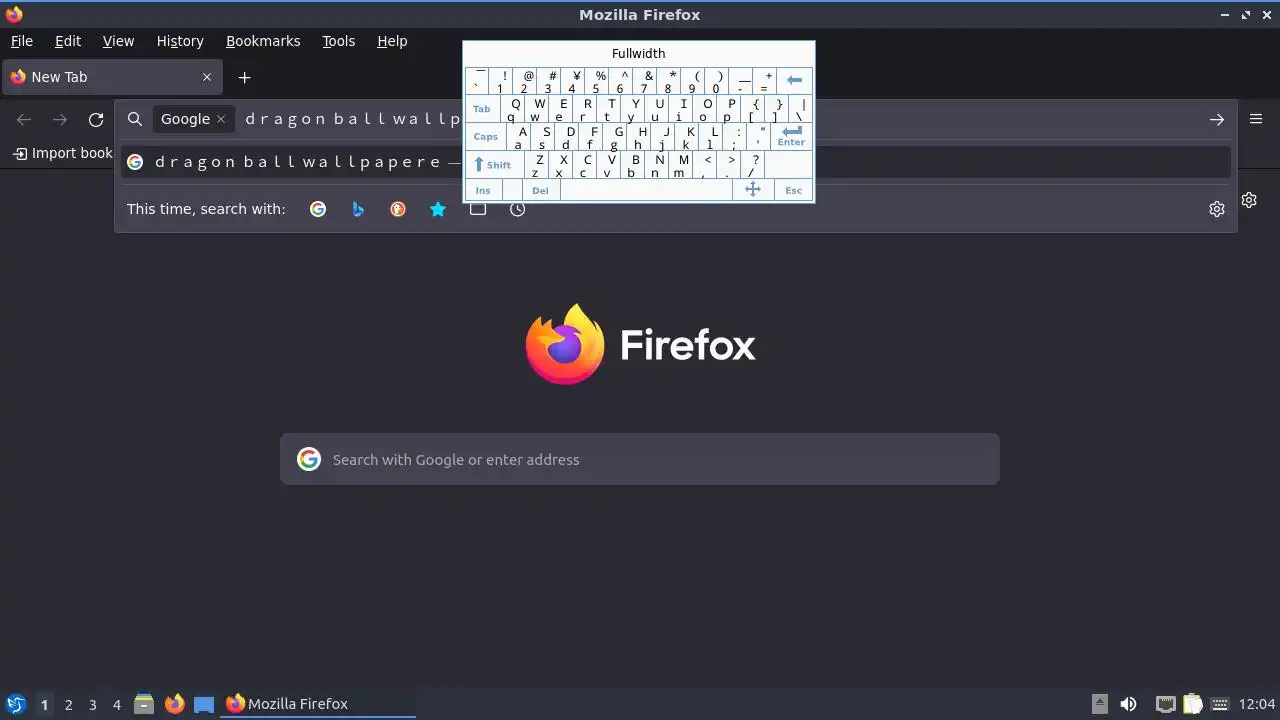Click the show desktop icon in taskbar
The image size is (1280, 720).
tap(204, 704)
